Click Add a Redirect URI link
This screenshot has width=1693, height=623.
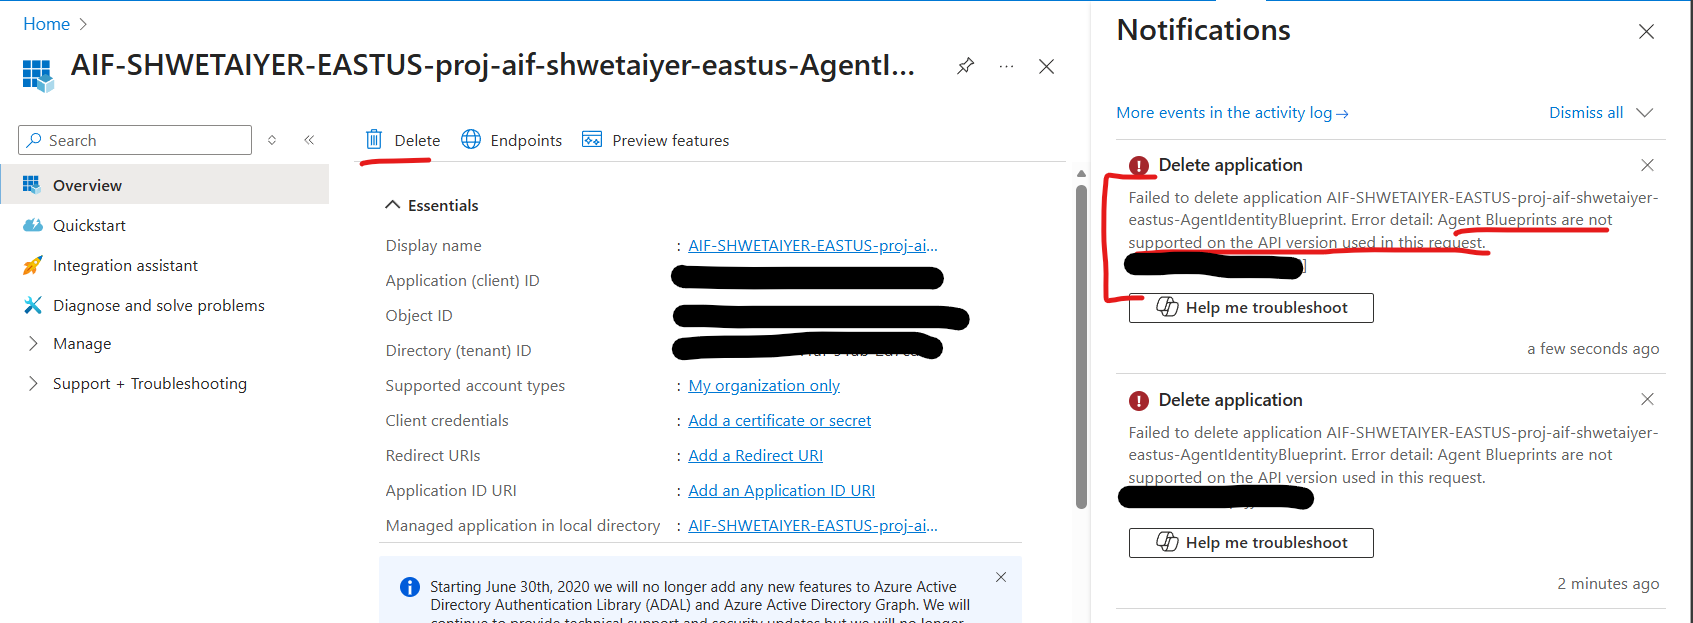[x=756, y=455]
